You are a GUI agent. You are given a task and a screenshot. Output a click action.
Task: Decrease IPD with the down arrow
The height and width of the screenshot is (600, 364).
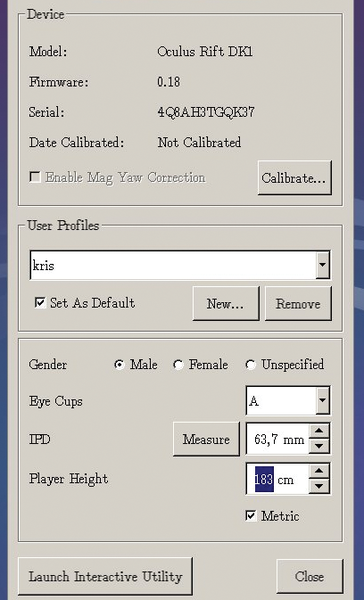(319, 446)
